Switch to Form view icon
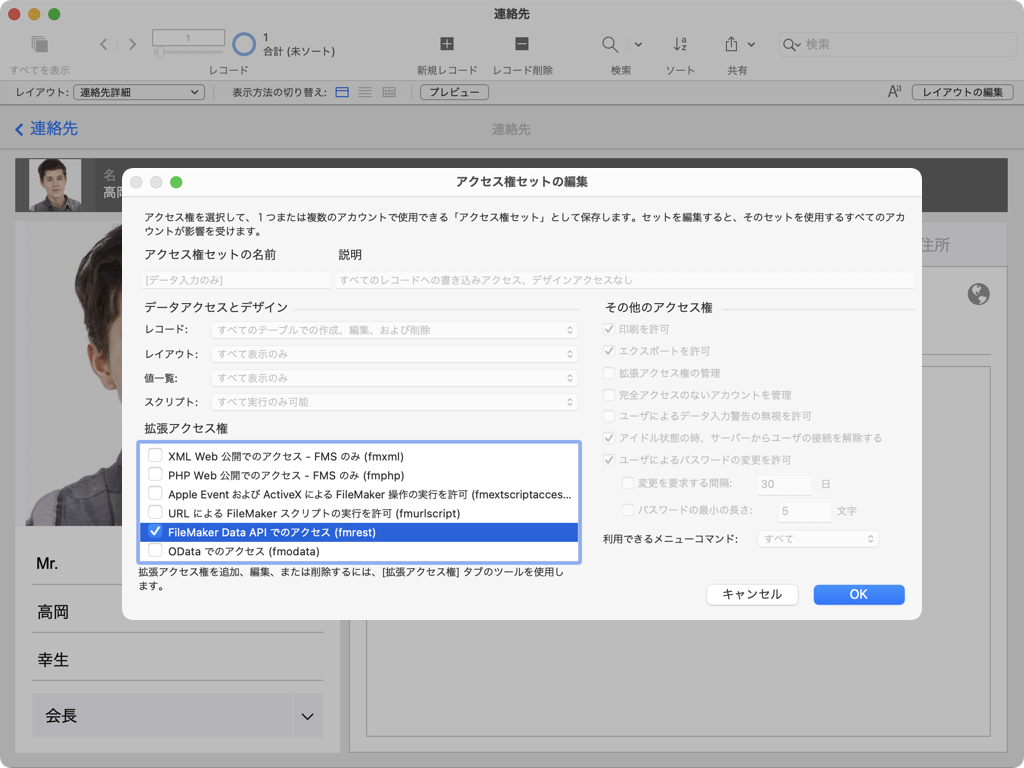Screen dimensions: 1024x768 click(x=342, y=92)
